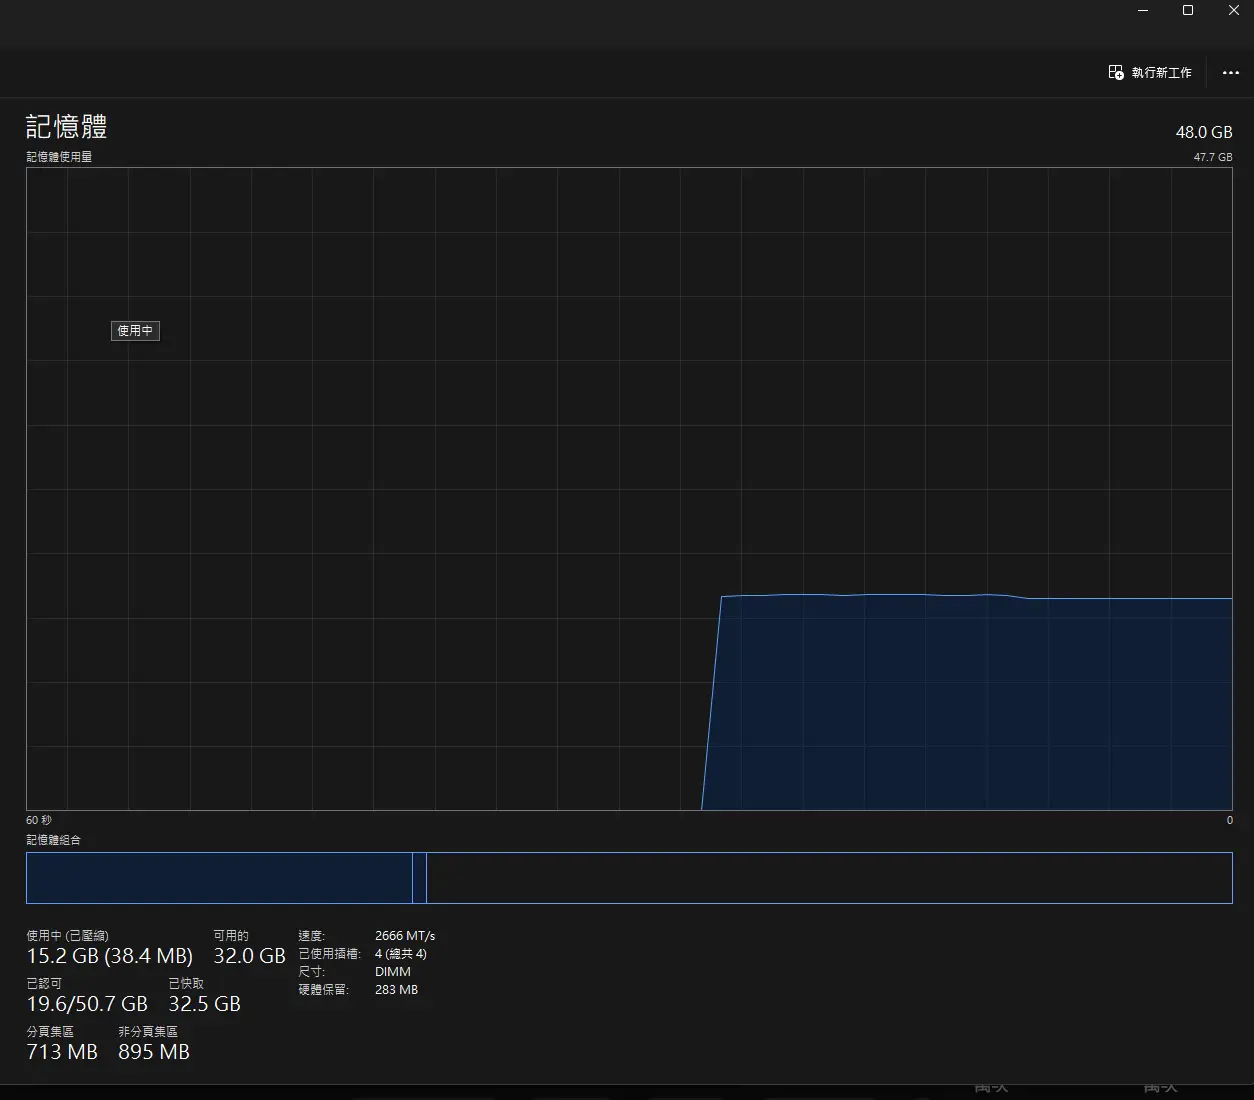Select the 48.0 GB total memory label

(x=1203, y=132)
